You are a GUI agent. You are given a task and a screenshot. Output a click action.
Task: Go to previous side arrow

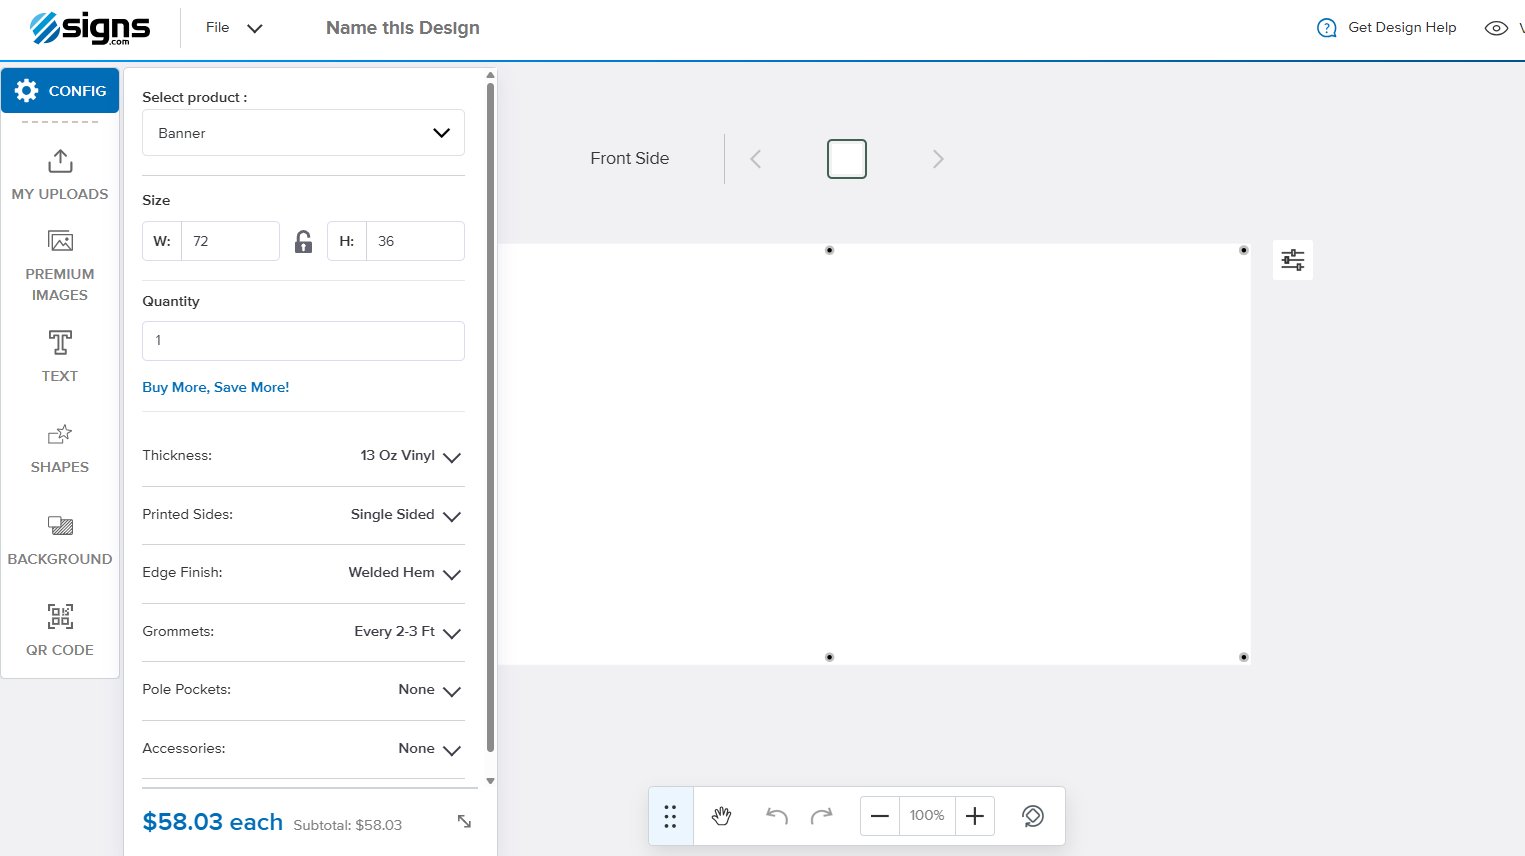(x=756, y=159)
